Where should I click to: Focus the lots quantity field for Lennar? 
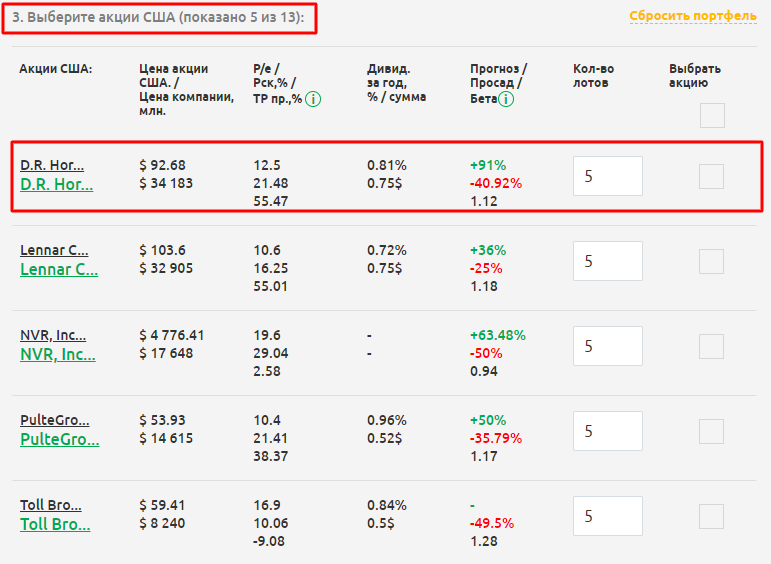[x=607, y=261]
